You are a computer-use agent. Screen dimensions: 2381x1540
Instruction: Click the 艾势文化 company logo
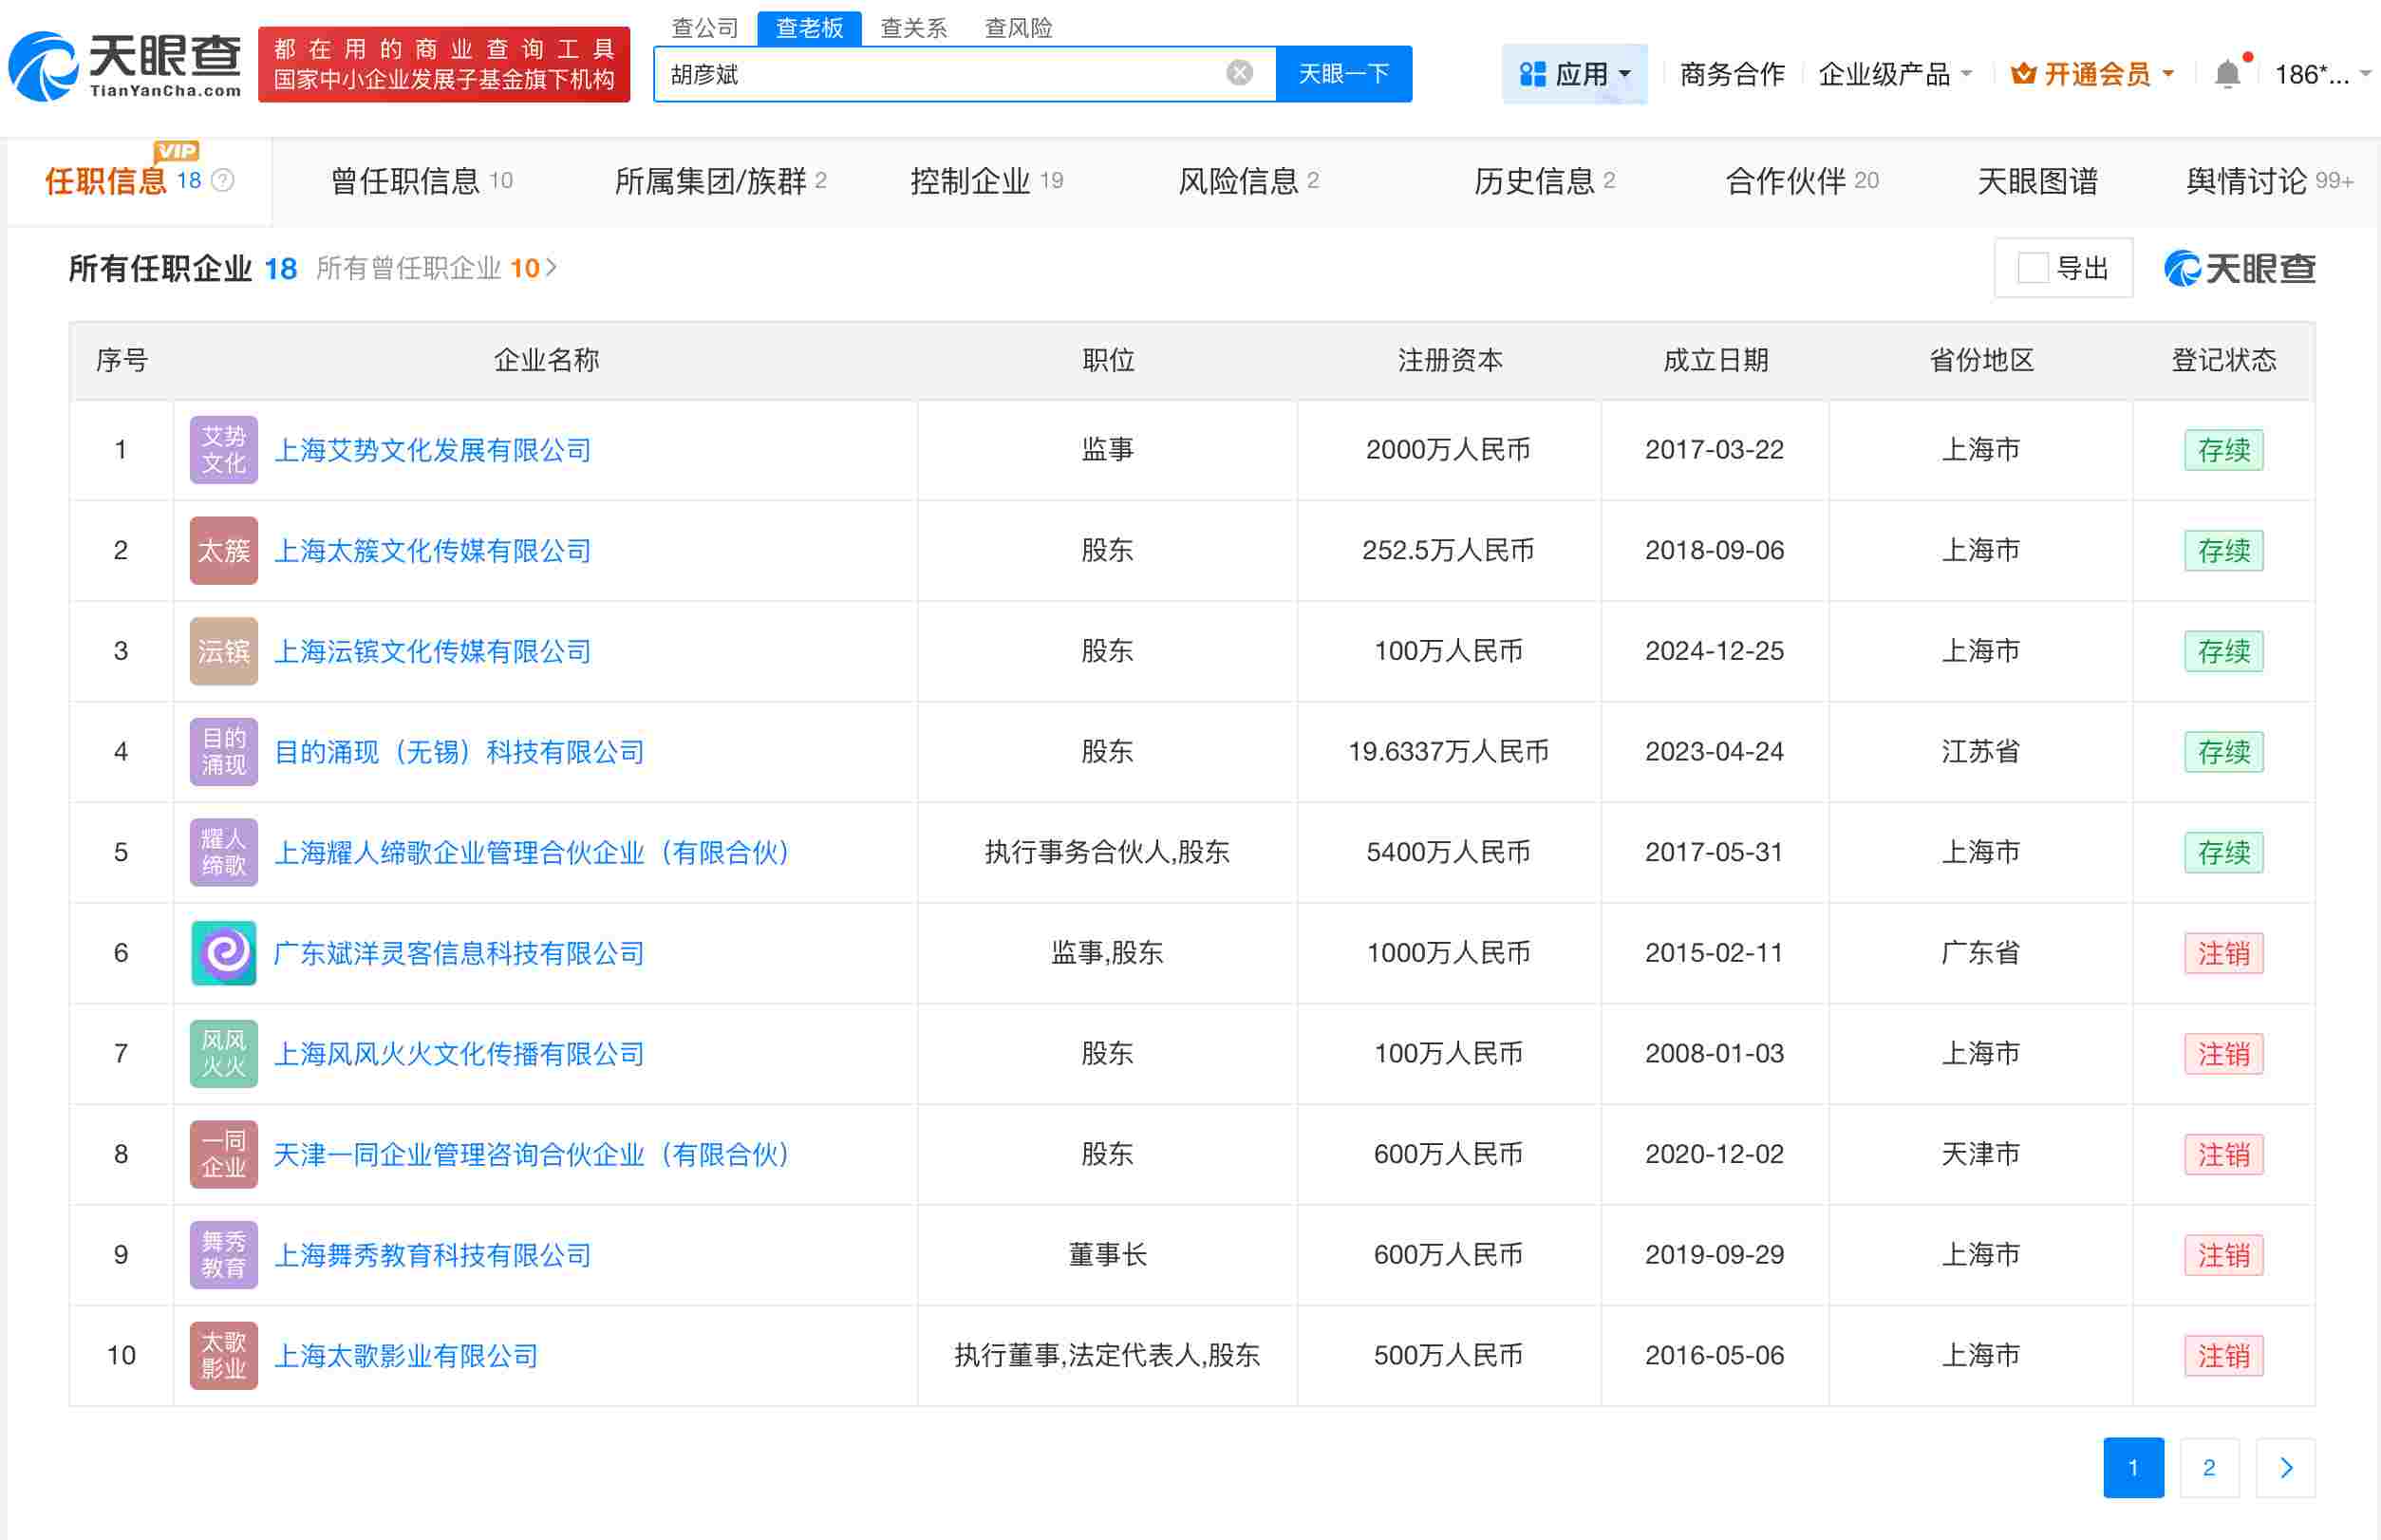(222, 449)
